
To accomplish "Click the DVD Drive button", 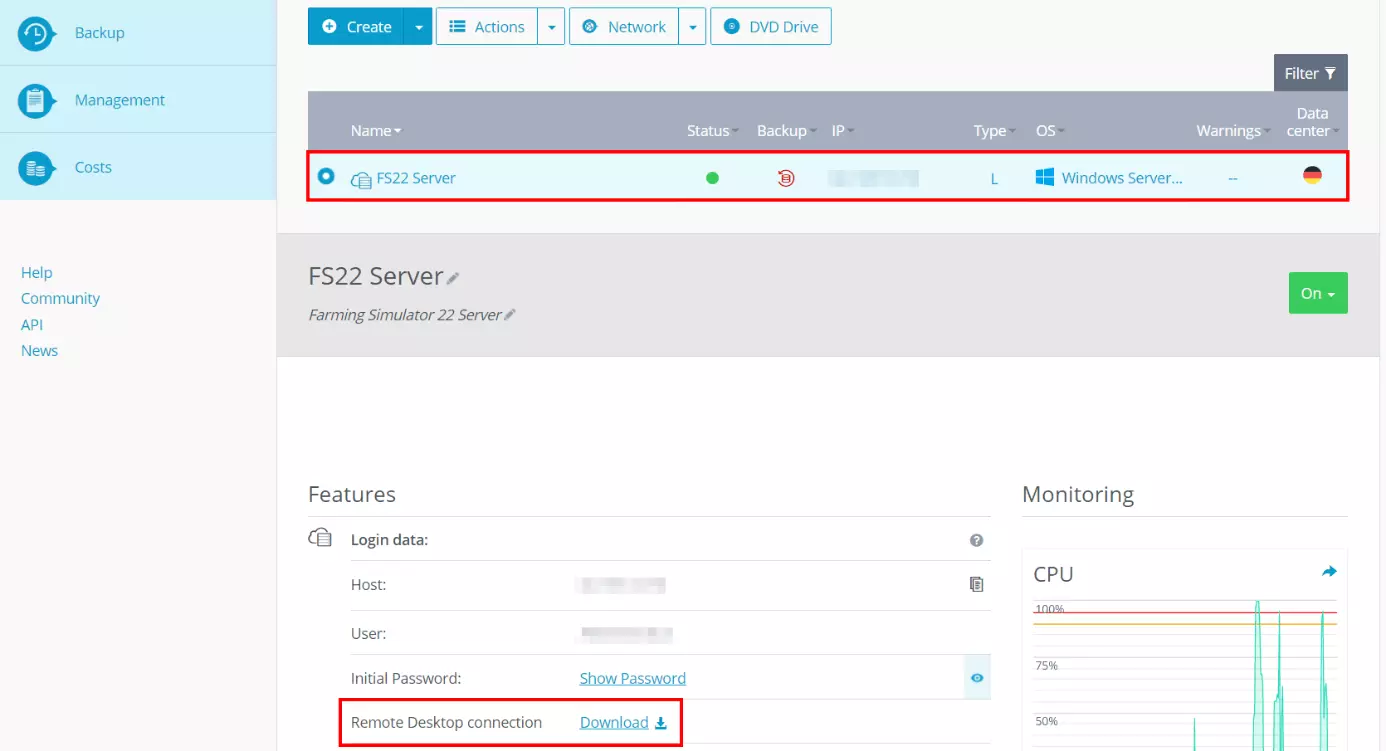I will [771, 27].
